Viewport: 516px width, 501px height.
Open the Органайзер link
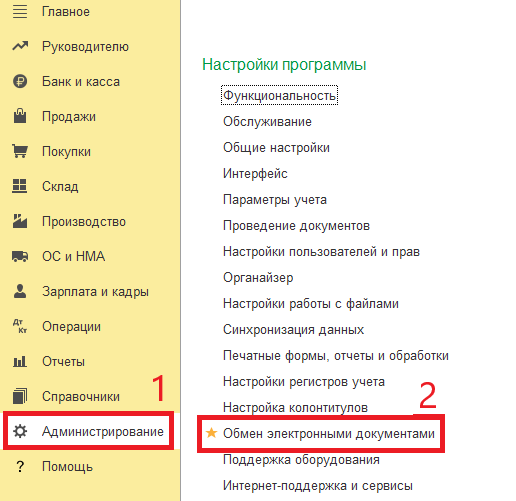coord(258,278)
